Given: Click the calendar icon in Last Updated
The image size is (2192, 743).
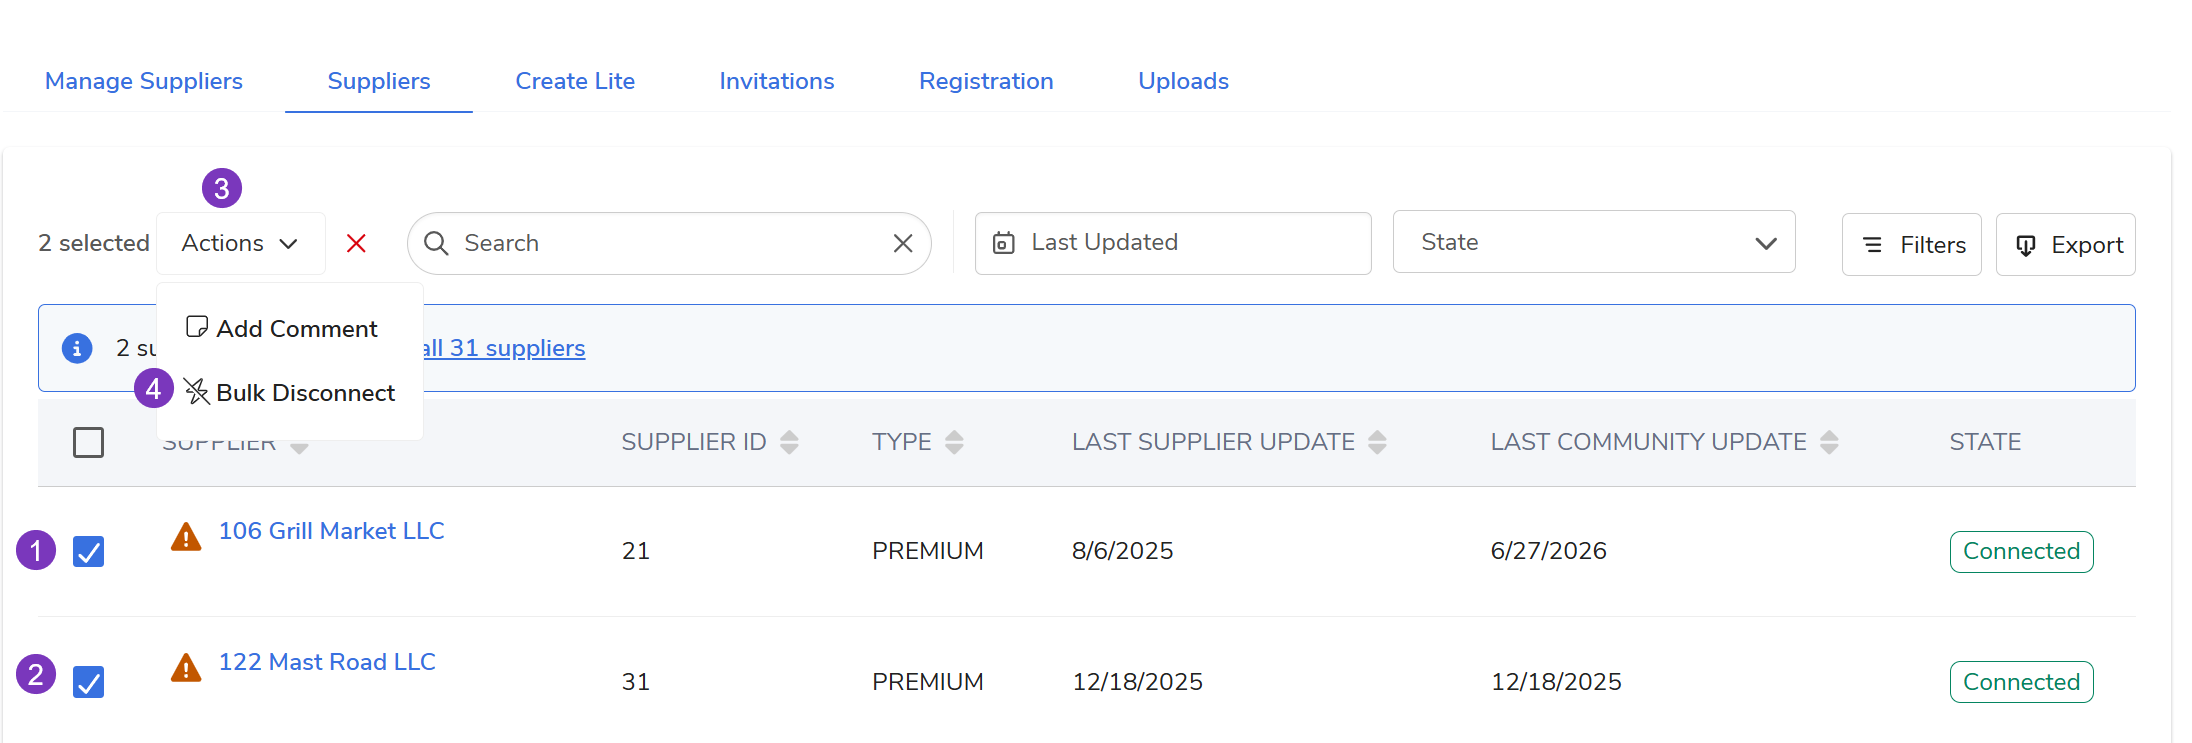Looking at the screenshot, I should click(1003, 243).
